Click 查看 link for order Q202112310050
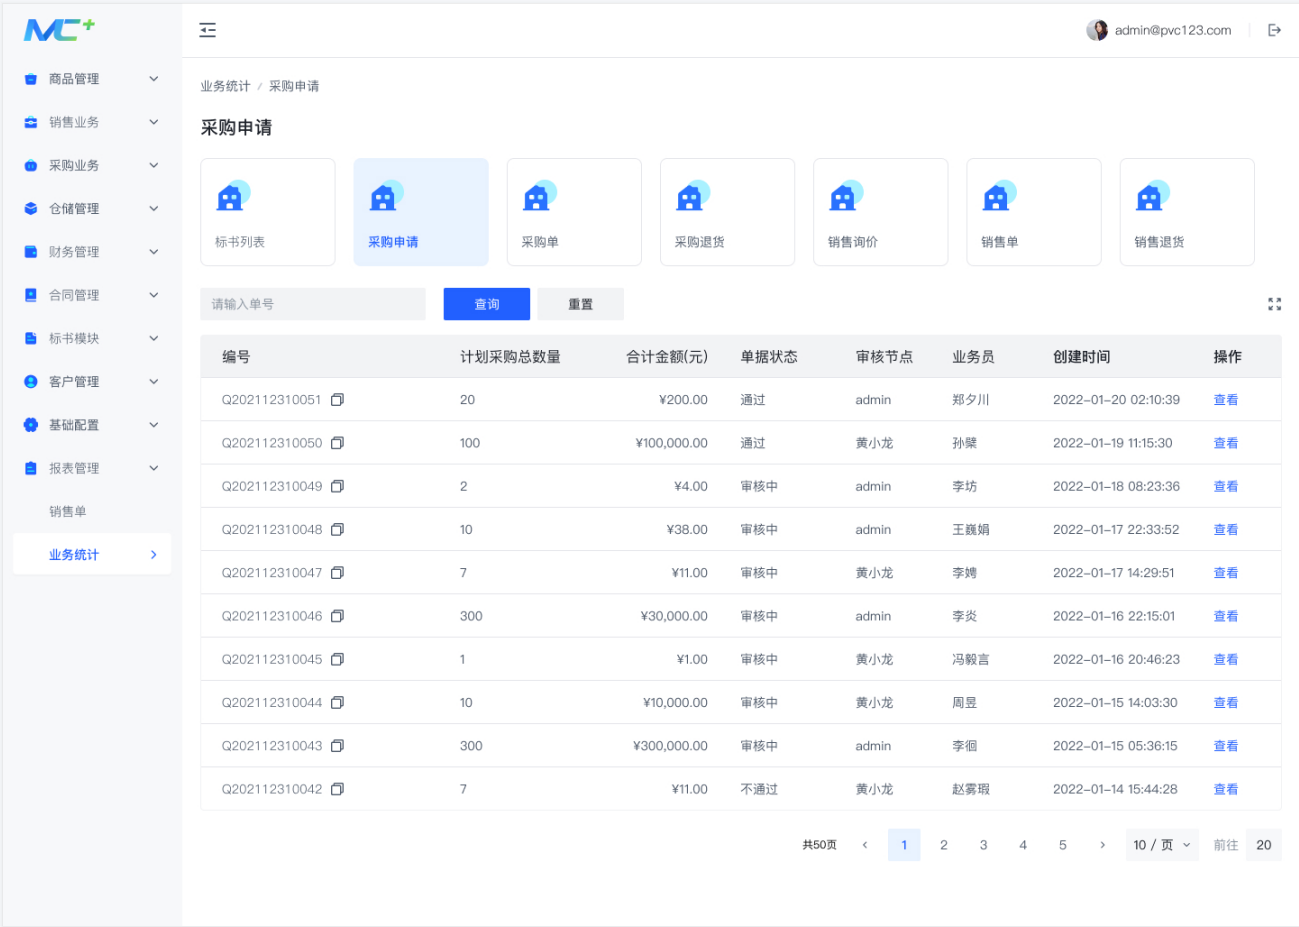This screenshot has height=927, width=1299. click(x=1226, y=443)
